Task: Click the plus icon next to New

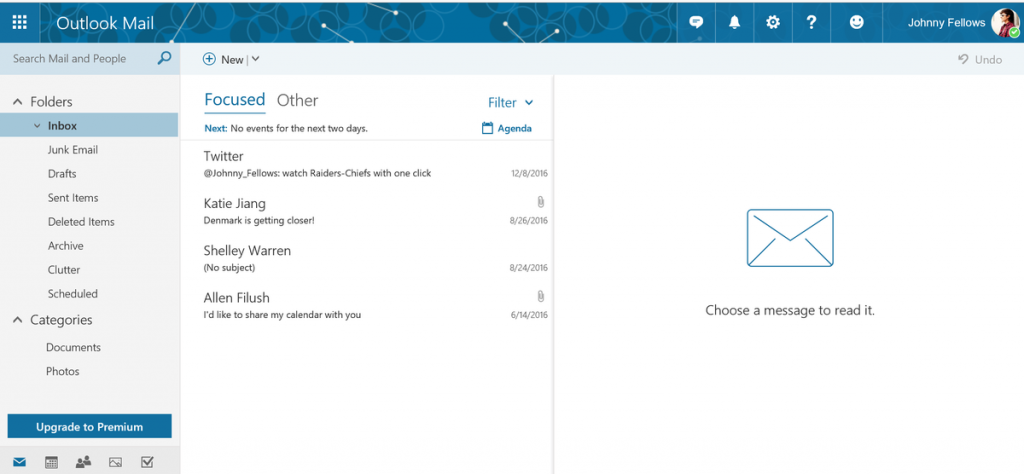Action: coord(209,59)
